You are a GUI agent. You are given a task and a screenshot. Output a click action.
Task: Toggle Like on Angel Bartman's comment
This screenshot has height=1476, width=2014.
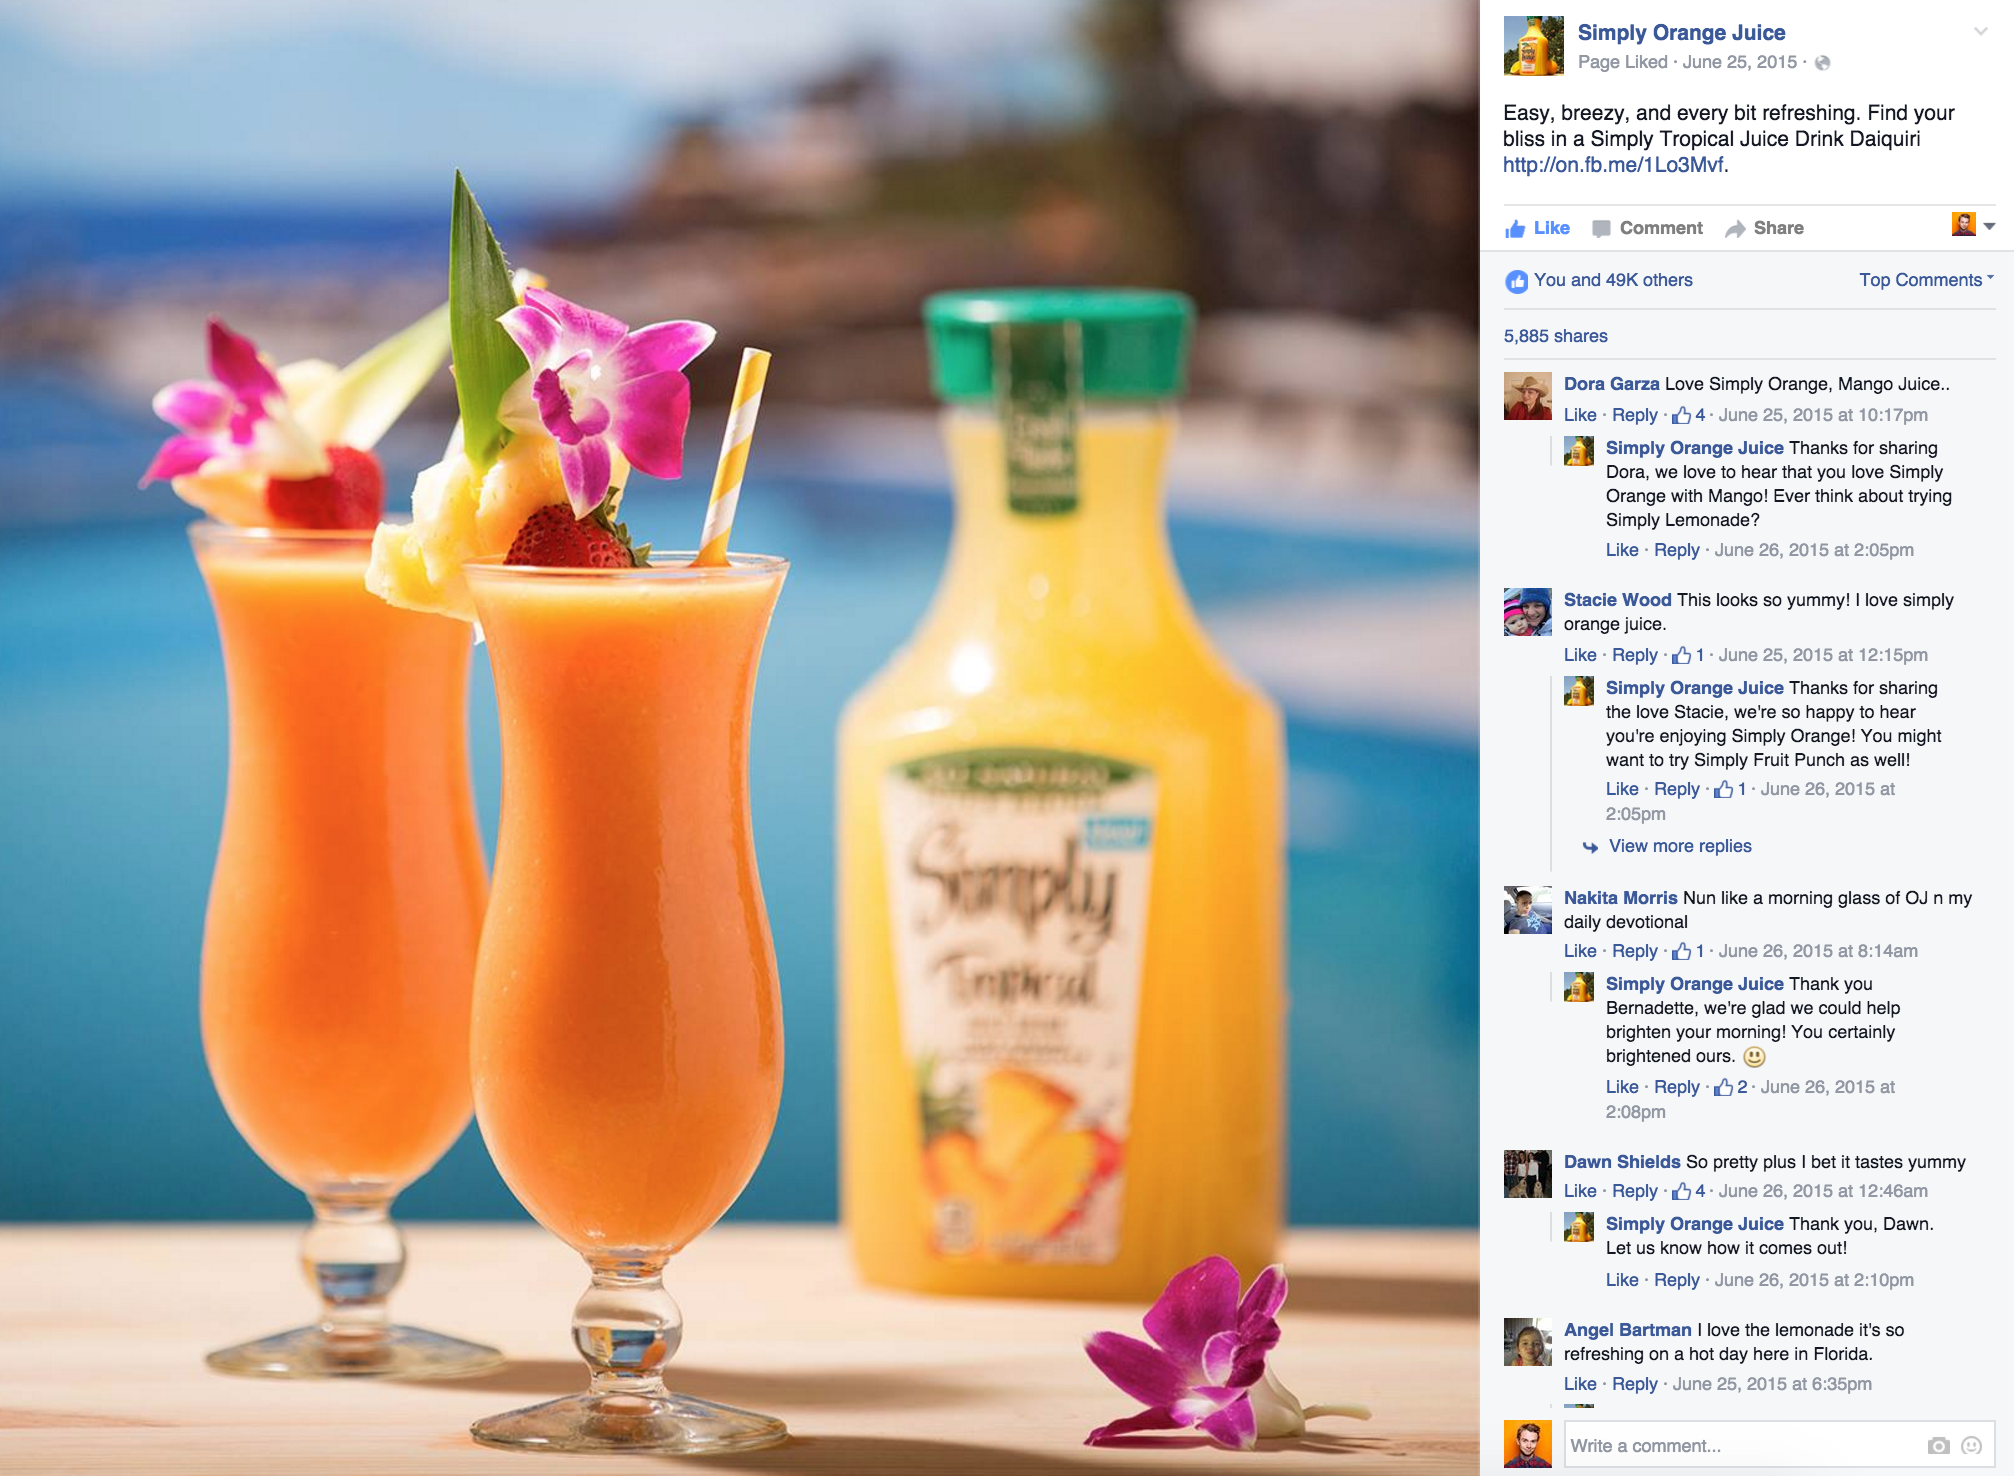pos(1580,1384)
